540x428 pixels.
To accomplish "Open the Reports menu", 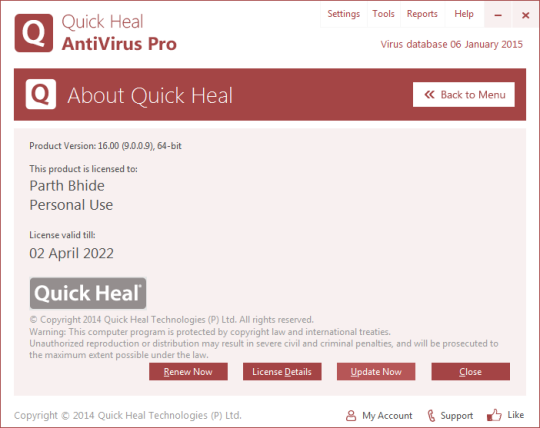I will tap(422, 14).
